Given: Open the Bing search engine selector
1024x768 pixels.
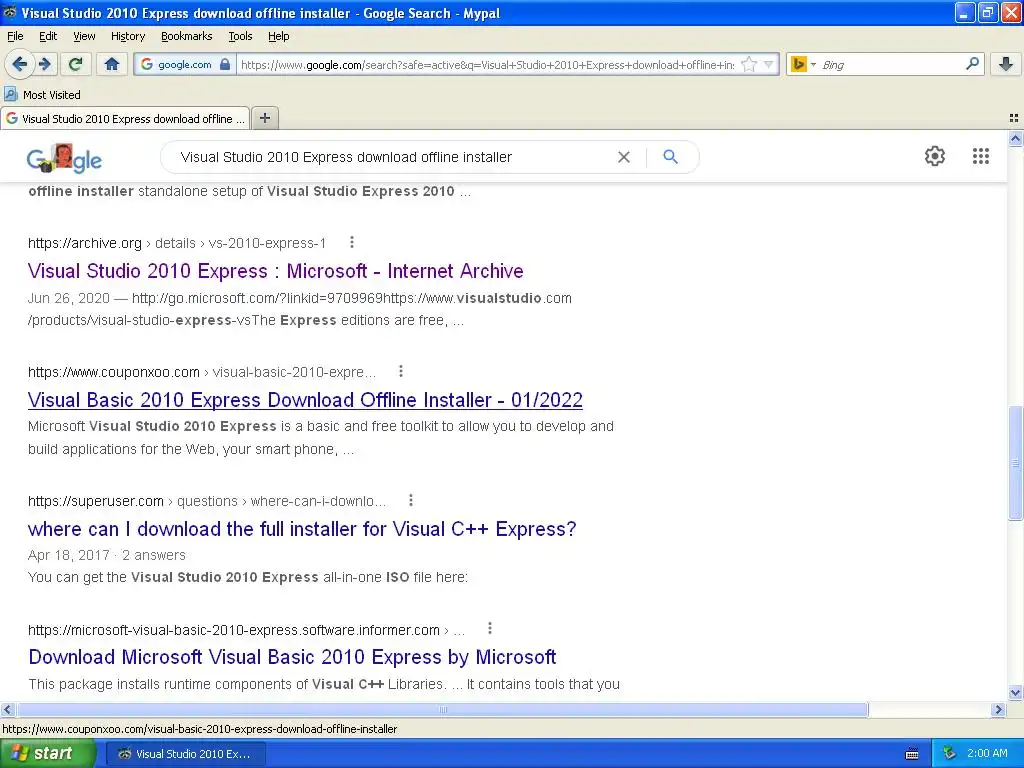Looking at the screenshot, I should (803, 64).
